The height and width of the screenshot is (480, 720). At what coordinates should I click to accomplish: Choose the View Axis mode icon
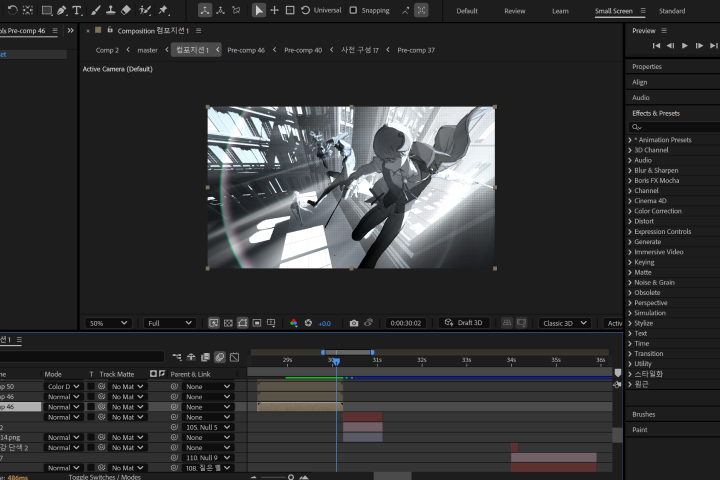click(236, 10)
